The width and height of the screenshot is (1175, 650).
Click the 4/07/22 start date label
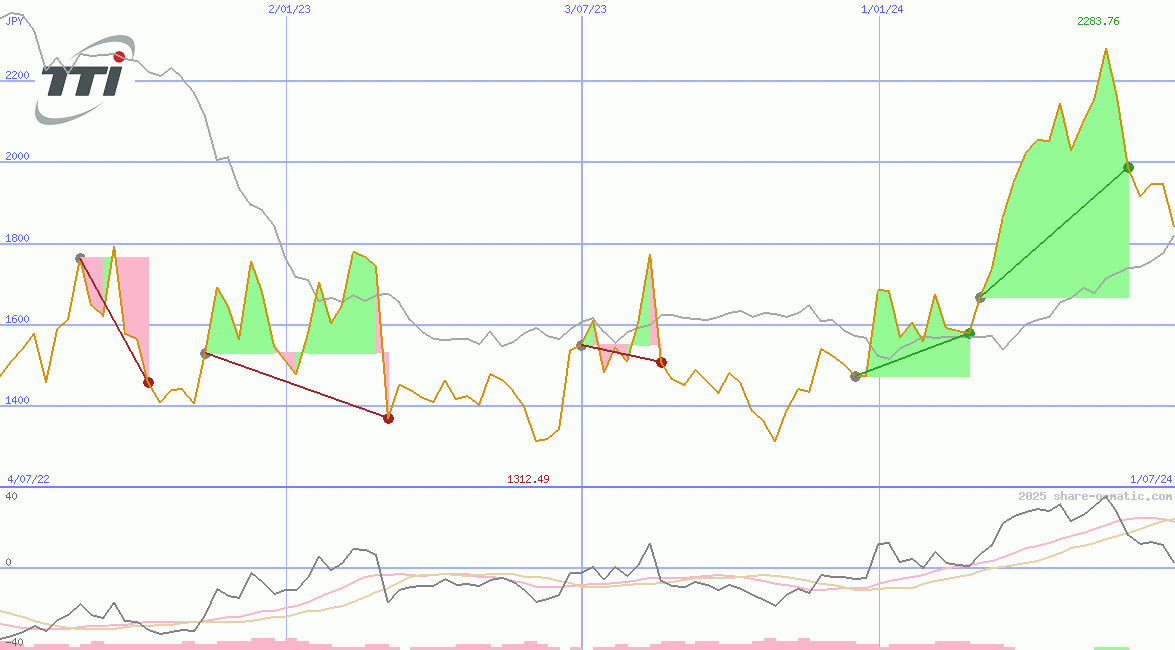tap(28, 479)
